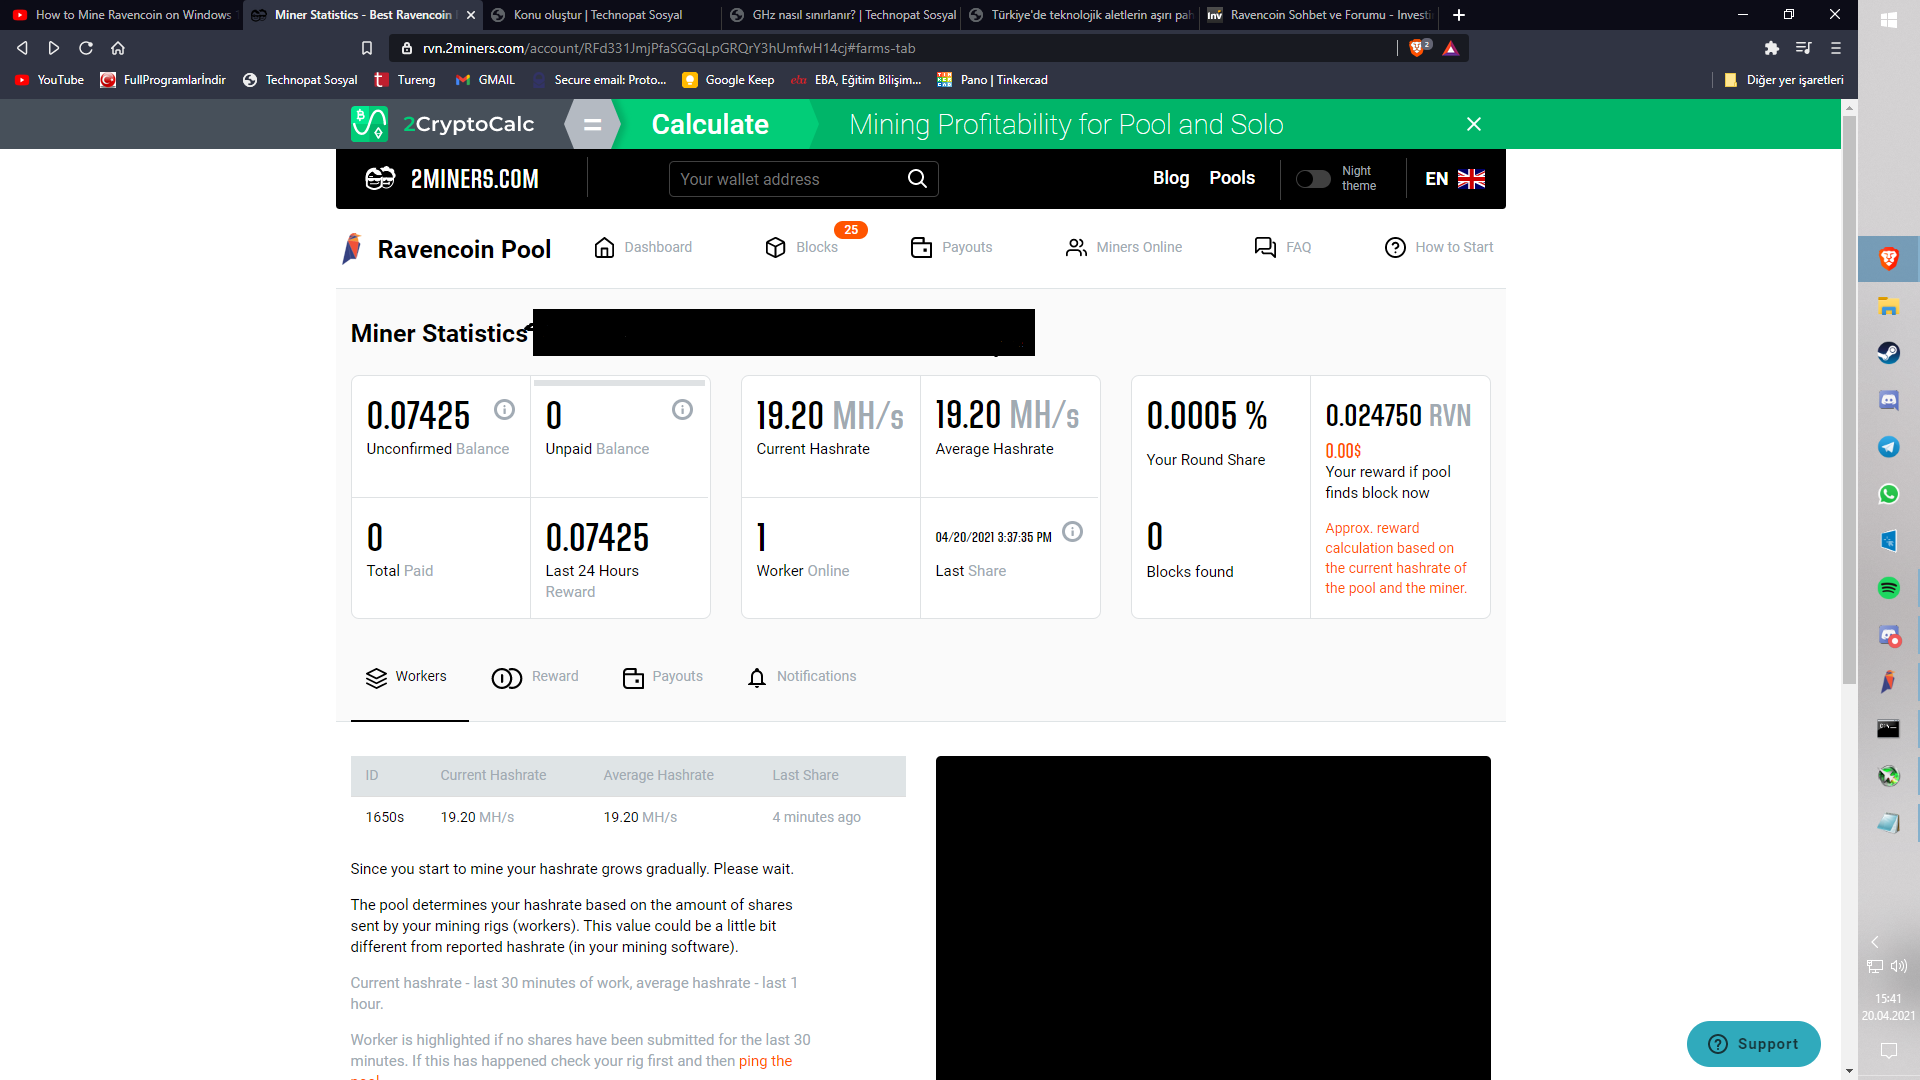
Task: Toggle the Night theme switch
Action: coord(1313,179)
